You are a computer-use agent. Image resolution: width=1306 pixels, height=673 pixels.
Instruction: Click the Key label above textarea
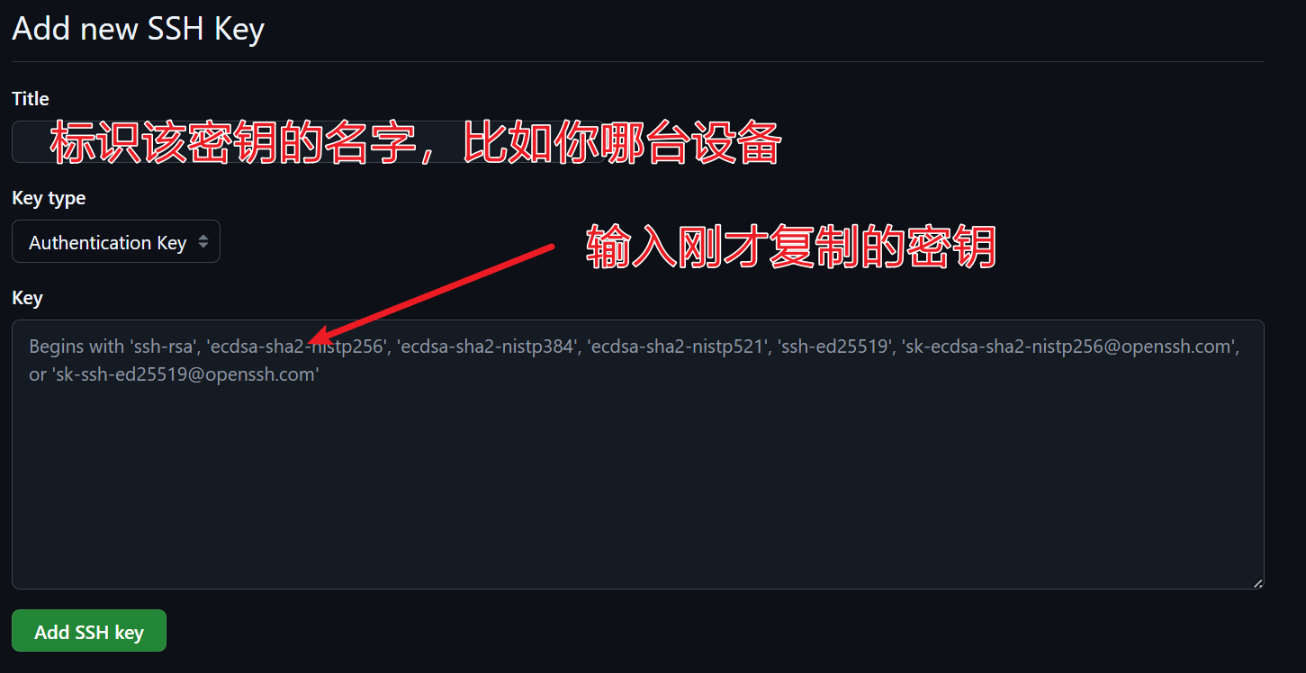[27, 298]
